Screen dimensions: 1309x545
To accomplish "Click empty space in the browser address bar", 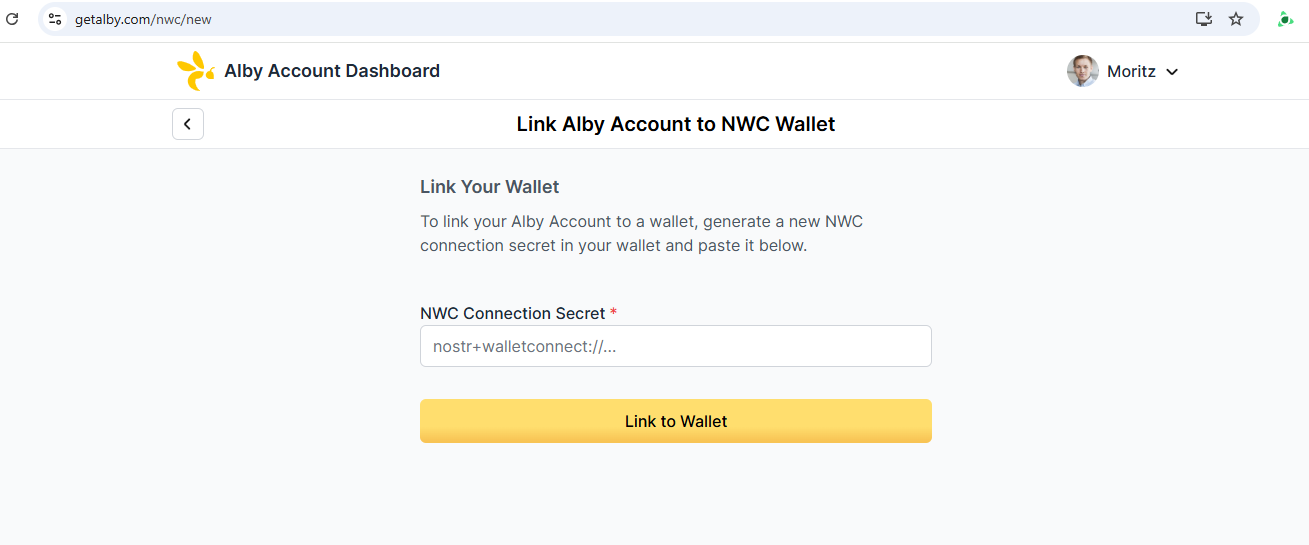I will point(700,19).
